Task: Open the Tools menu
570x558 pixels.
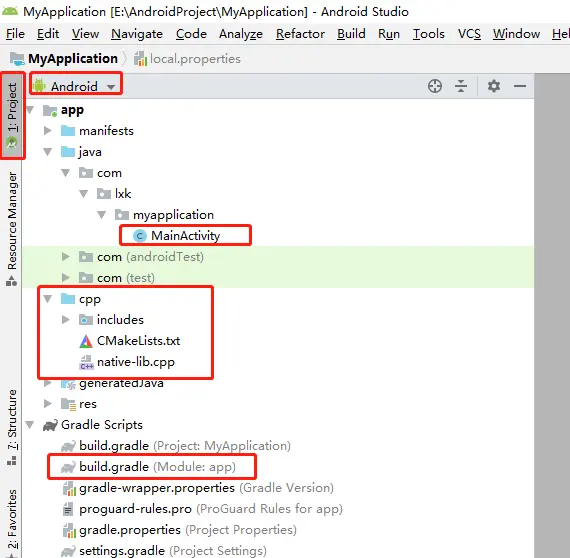Action: [x=429, y=34]
